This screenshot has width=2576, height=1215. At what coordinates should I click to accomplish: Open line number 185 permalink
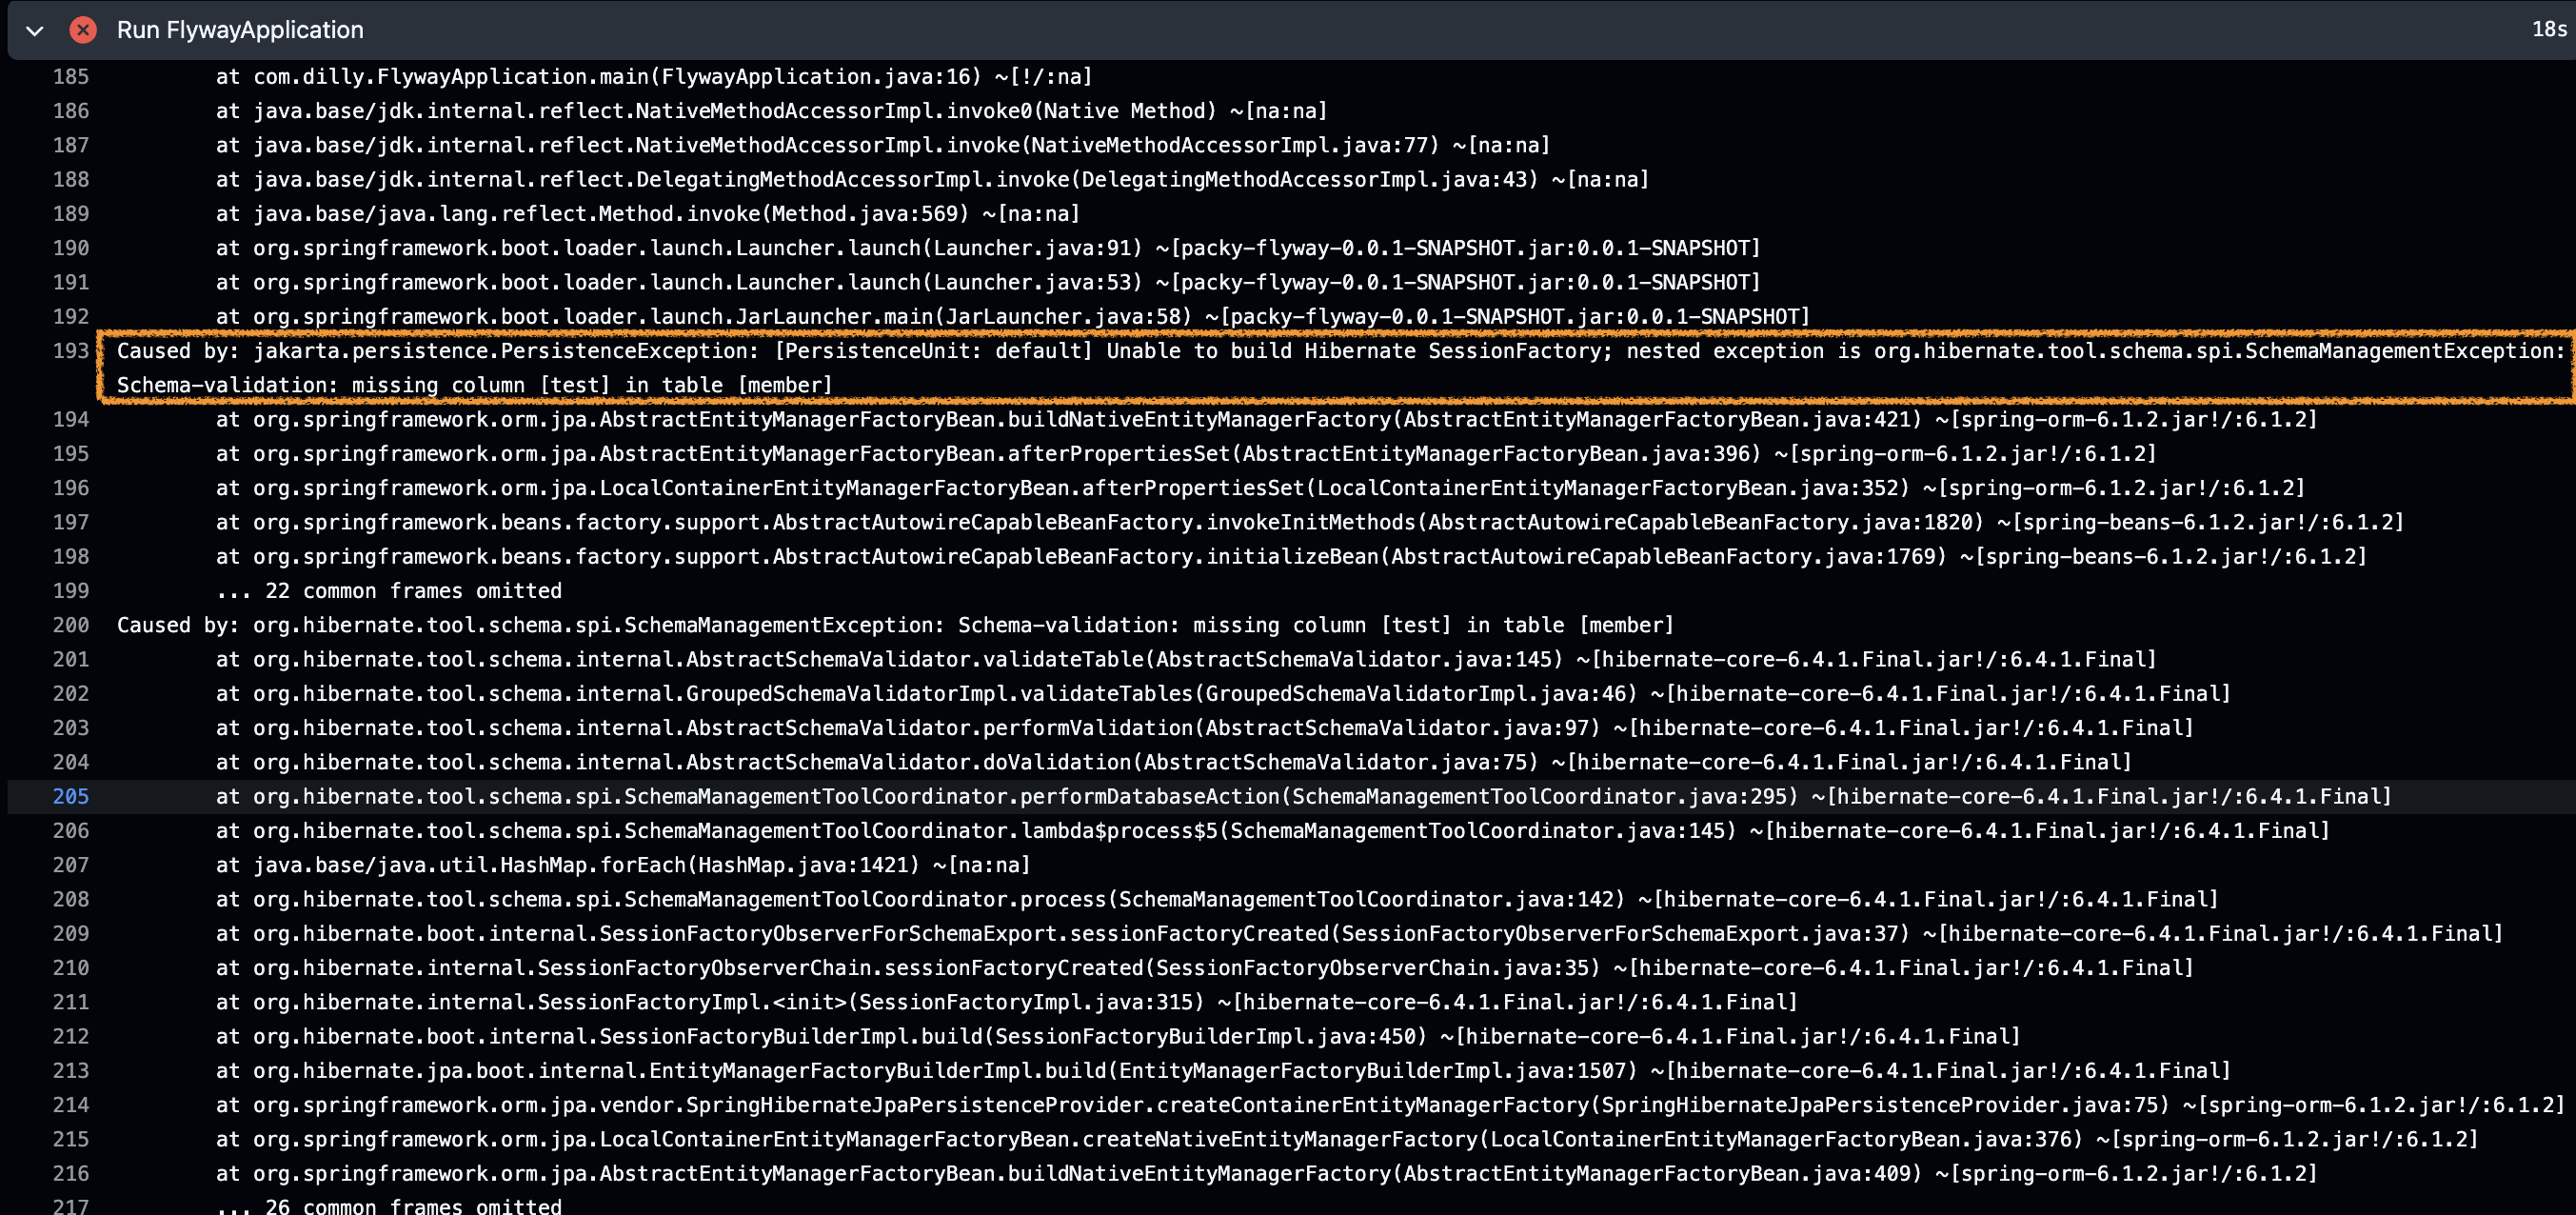click(71, 77)
